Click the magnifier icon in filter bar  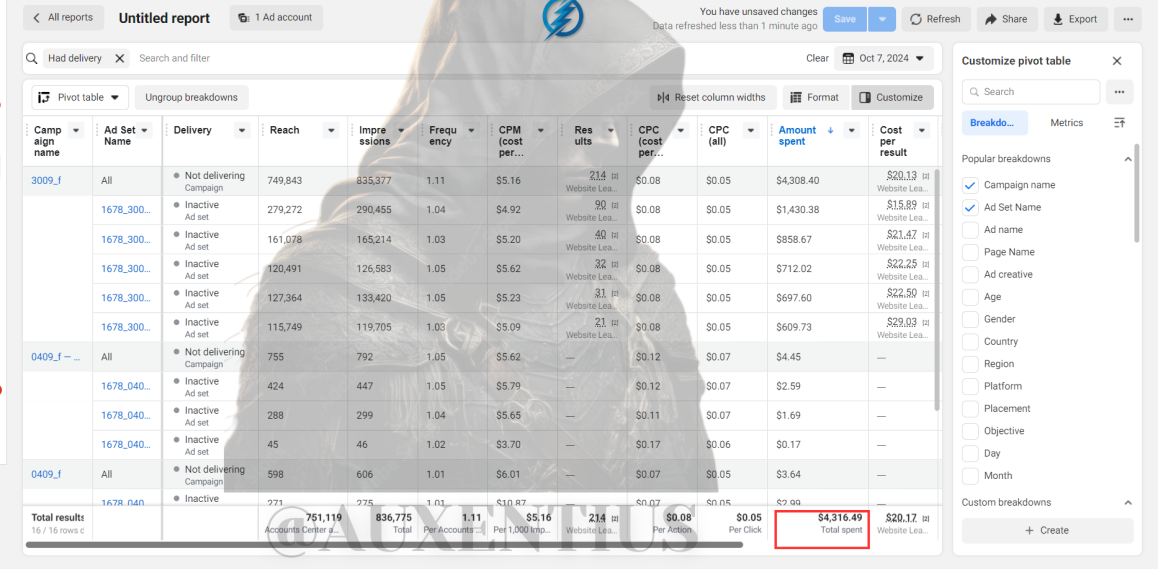point(32,58)
